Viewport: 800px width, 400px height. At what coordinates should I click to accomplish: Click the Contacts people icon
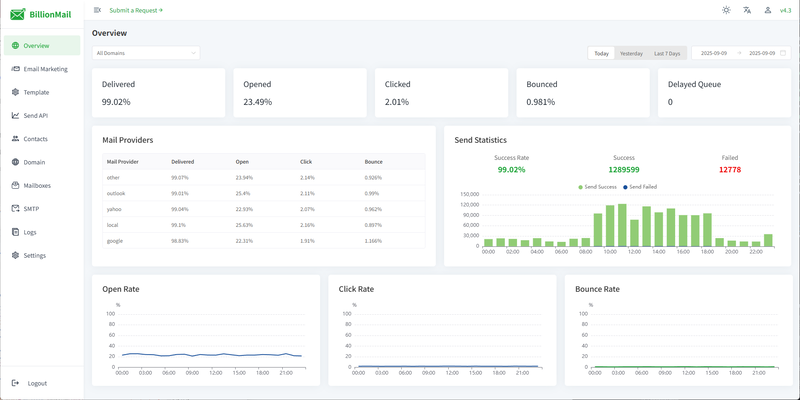[15, 139]
